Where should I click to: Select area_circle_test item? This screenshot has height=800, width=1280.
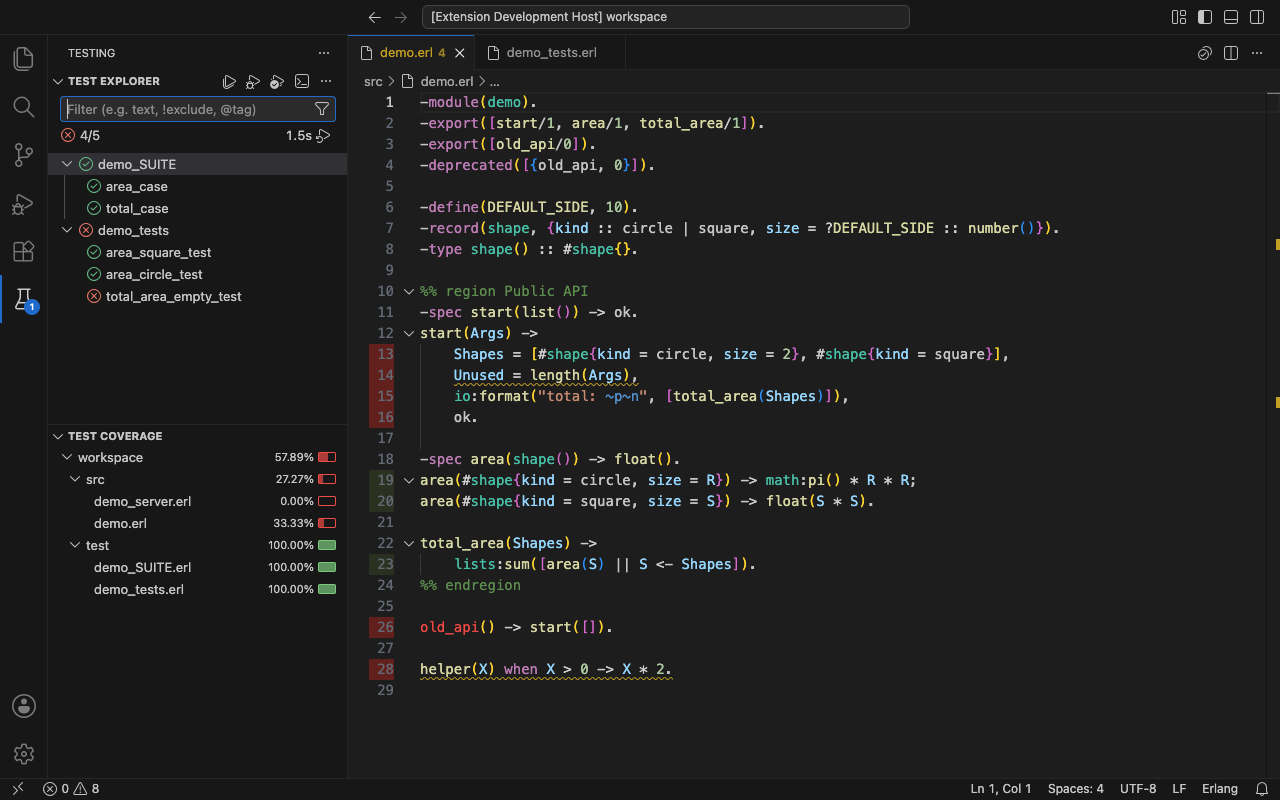click(x=198, y=275)
